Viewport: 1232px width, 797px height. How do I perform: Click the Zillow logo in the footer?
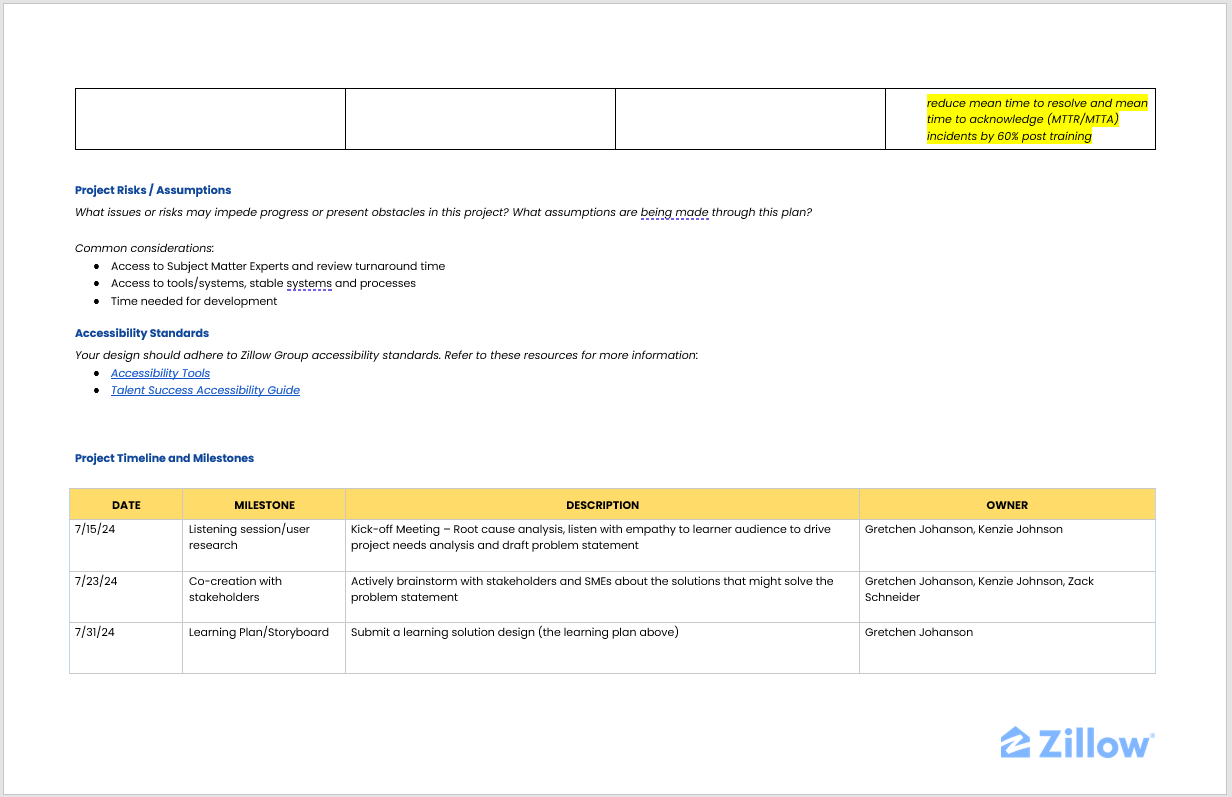(1077, 743)
